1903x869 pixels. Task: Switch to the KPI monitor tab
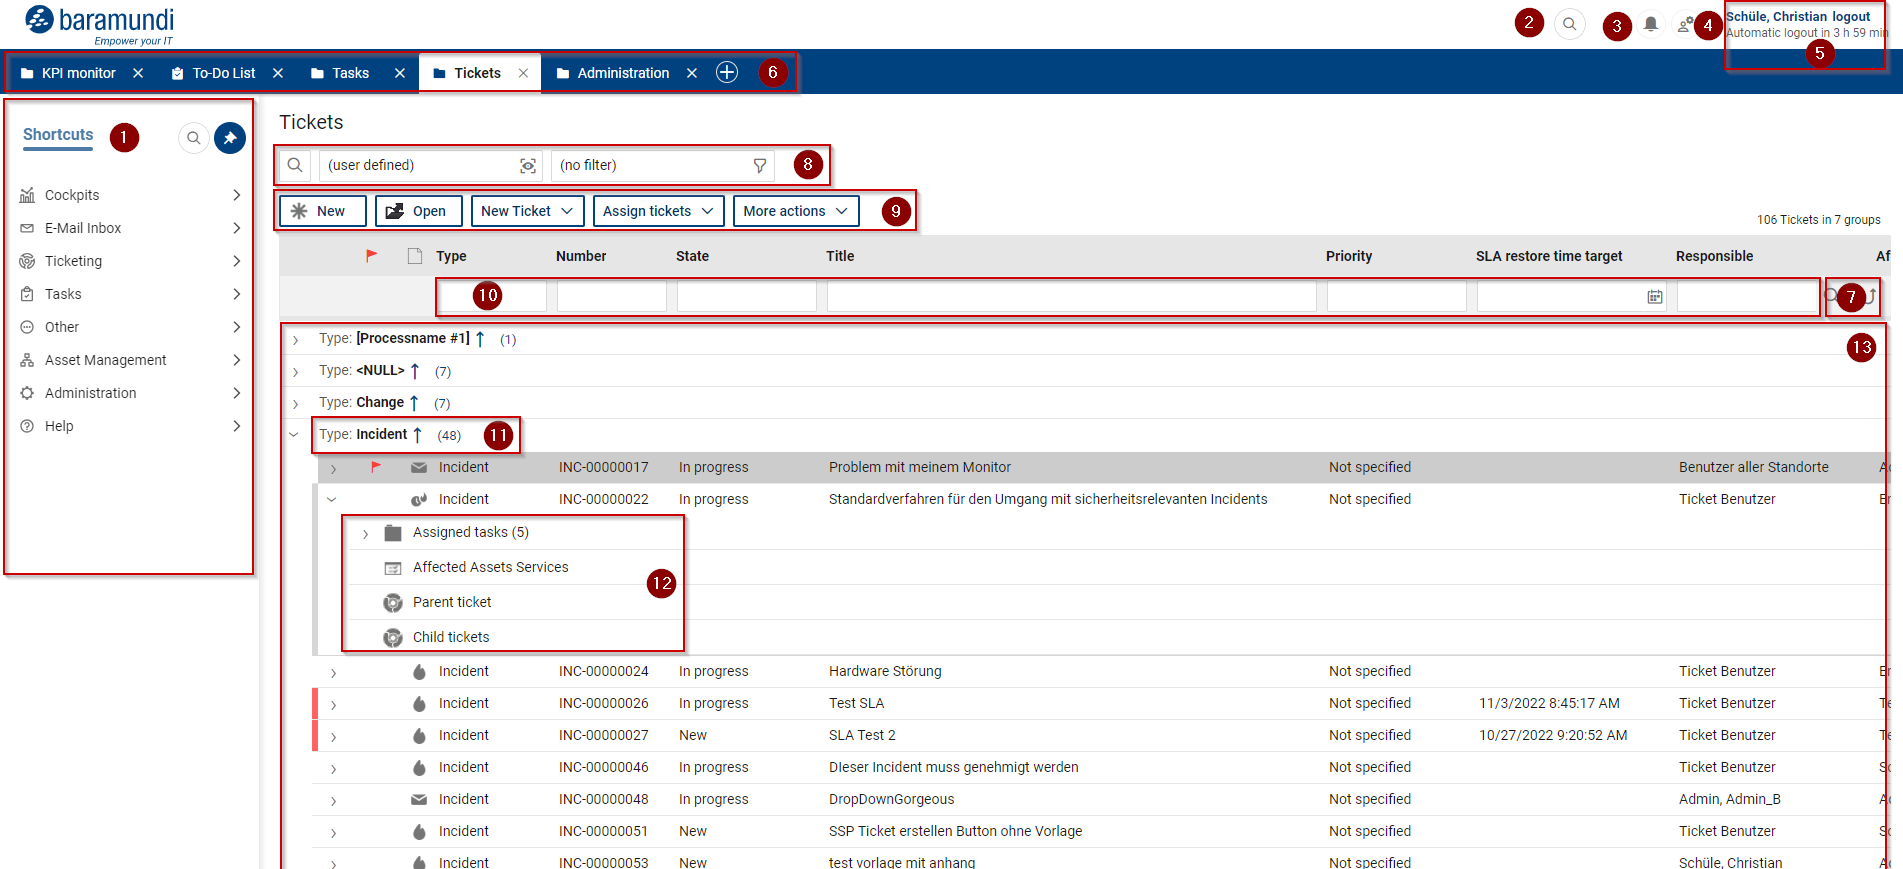pos(78,73)
